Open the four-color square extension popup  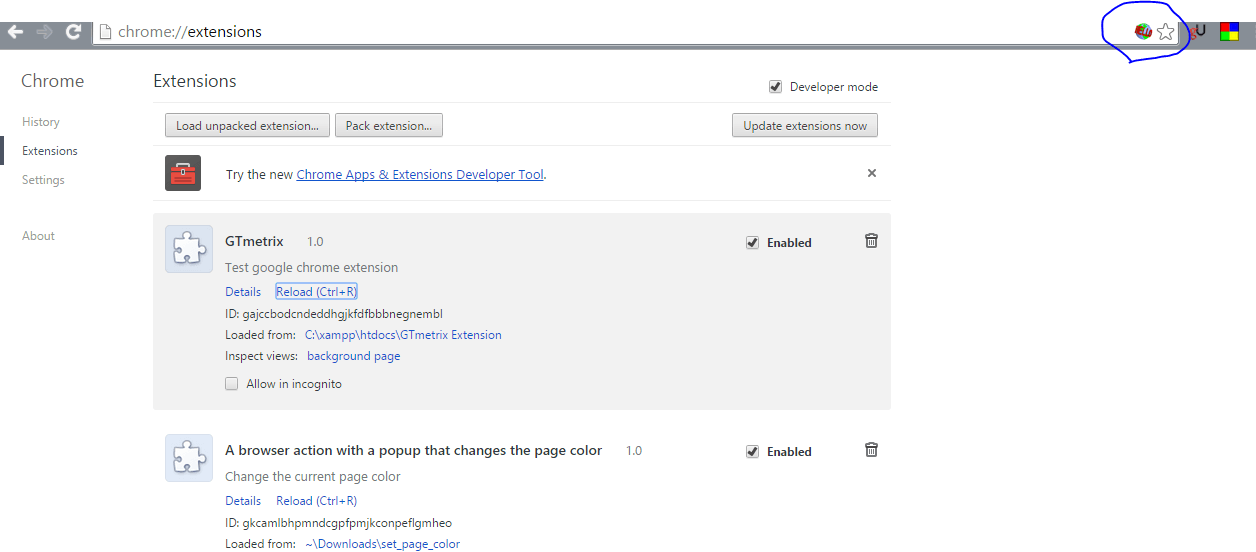[x=1229, y=32]
